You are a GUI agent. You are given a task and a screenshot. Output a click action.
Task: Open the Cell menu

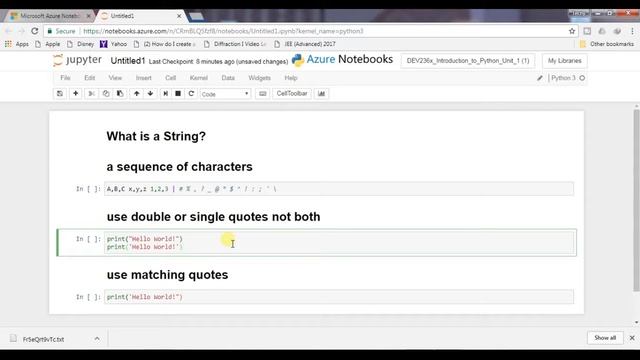171,78
